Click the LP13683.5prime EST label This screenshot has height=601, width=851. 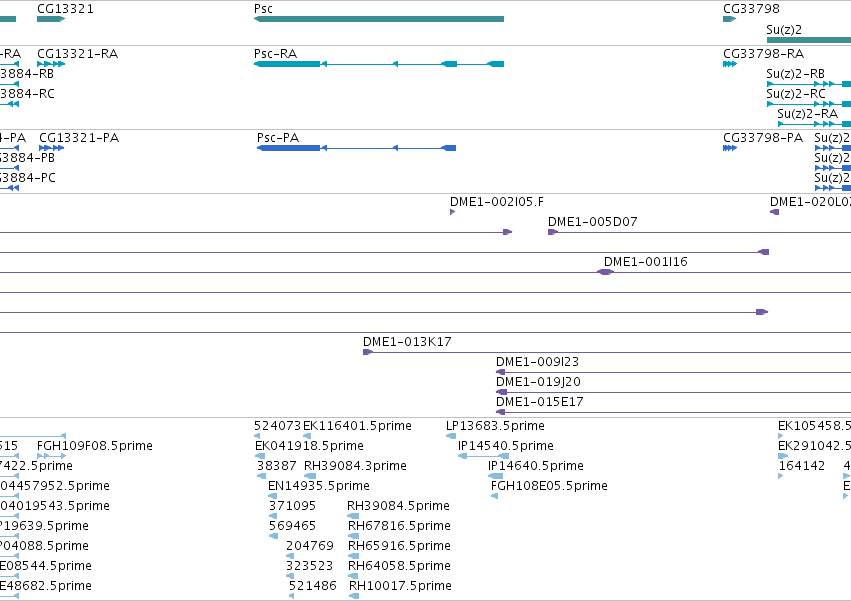(x=495, y=426)
